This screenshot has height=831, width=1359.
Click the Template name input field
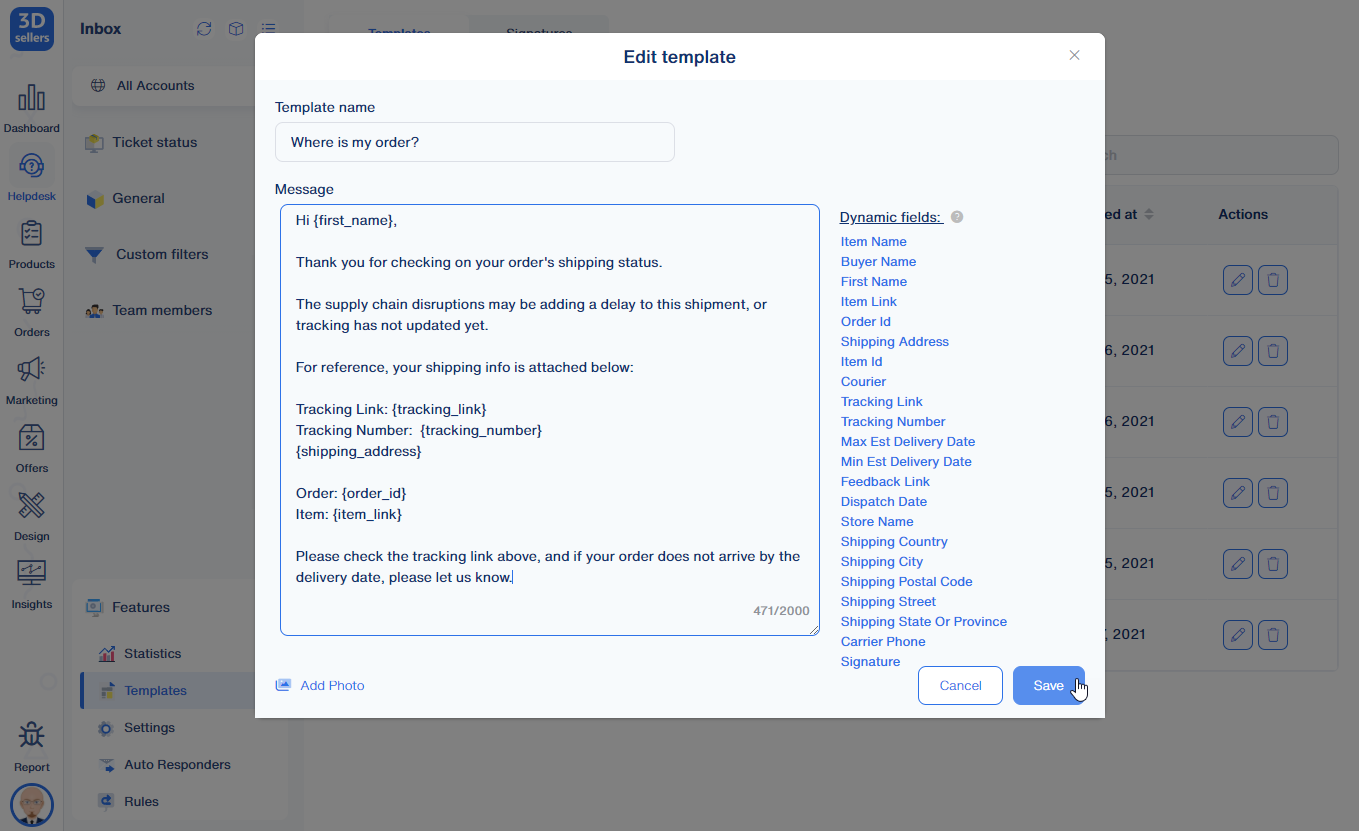click(474, 142)
